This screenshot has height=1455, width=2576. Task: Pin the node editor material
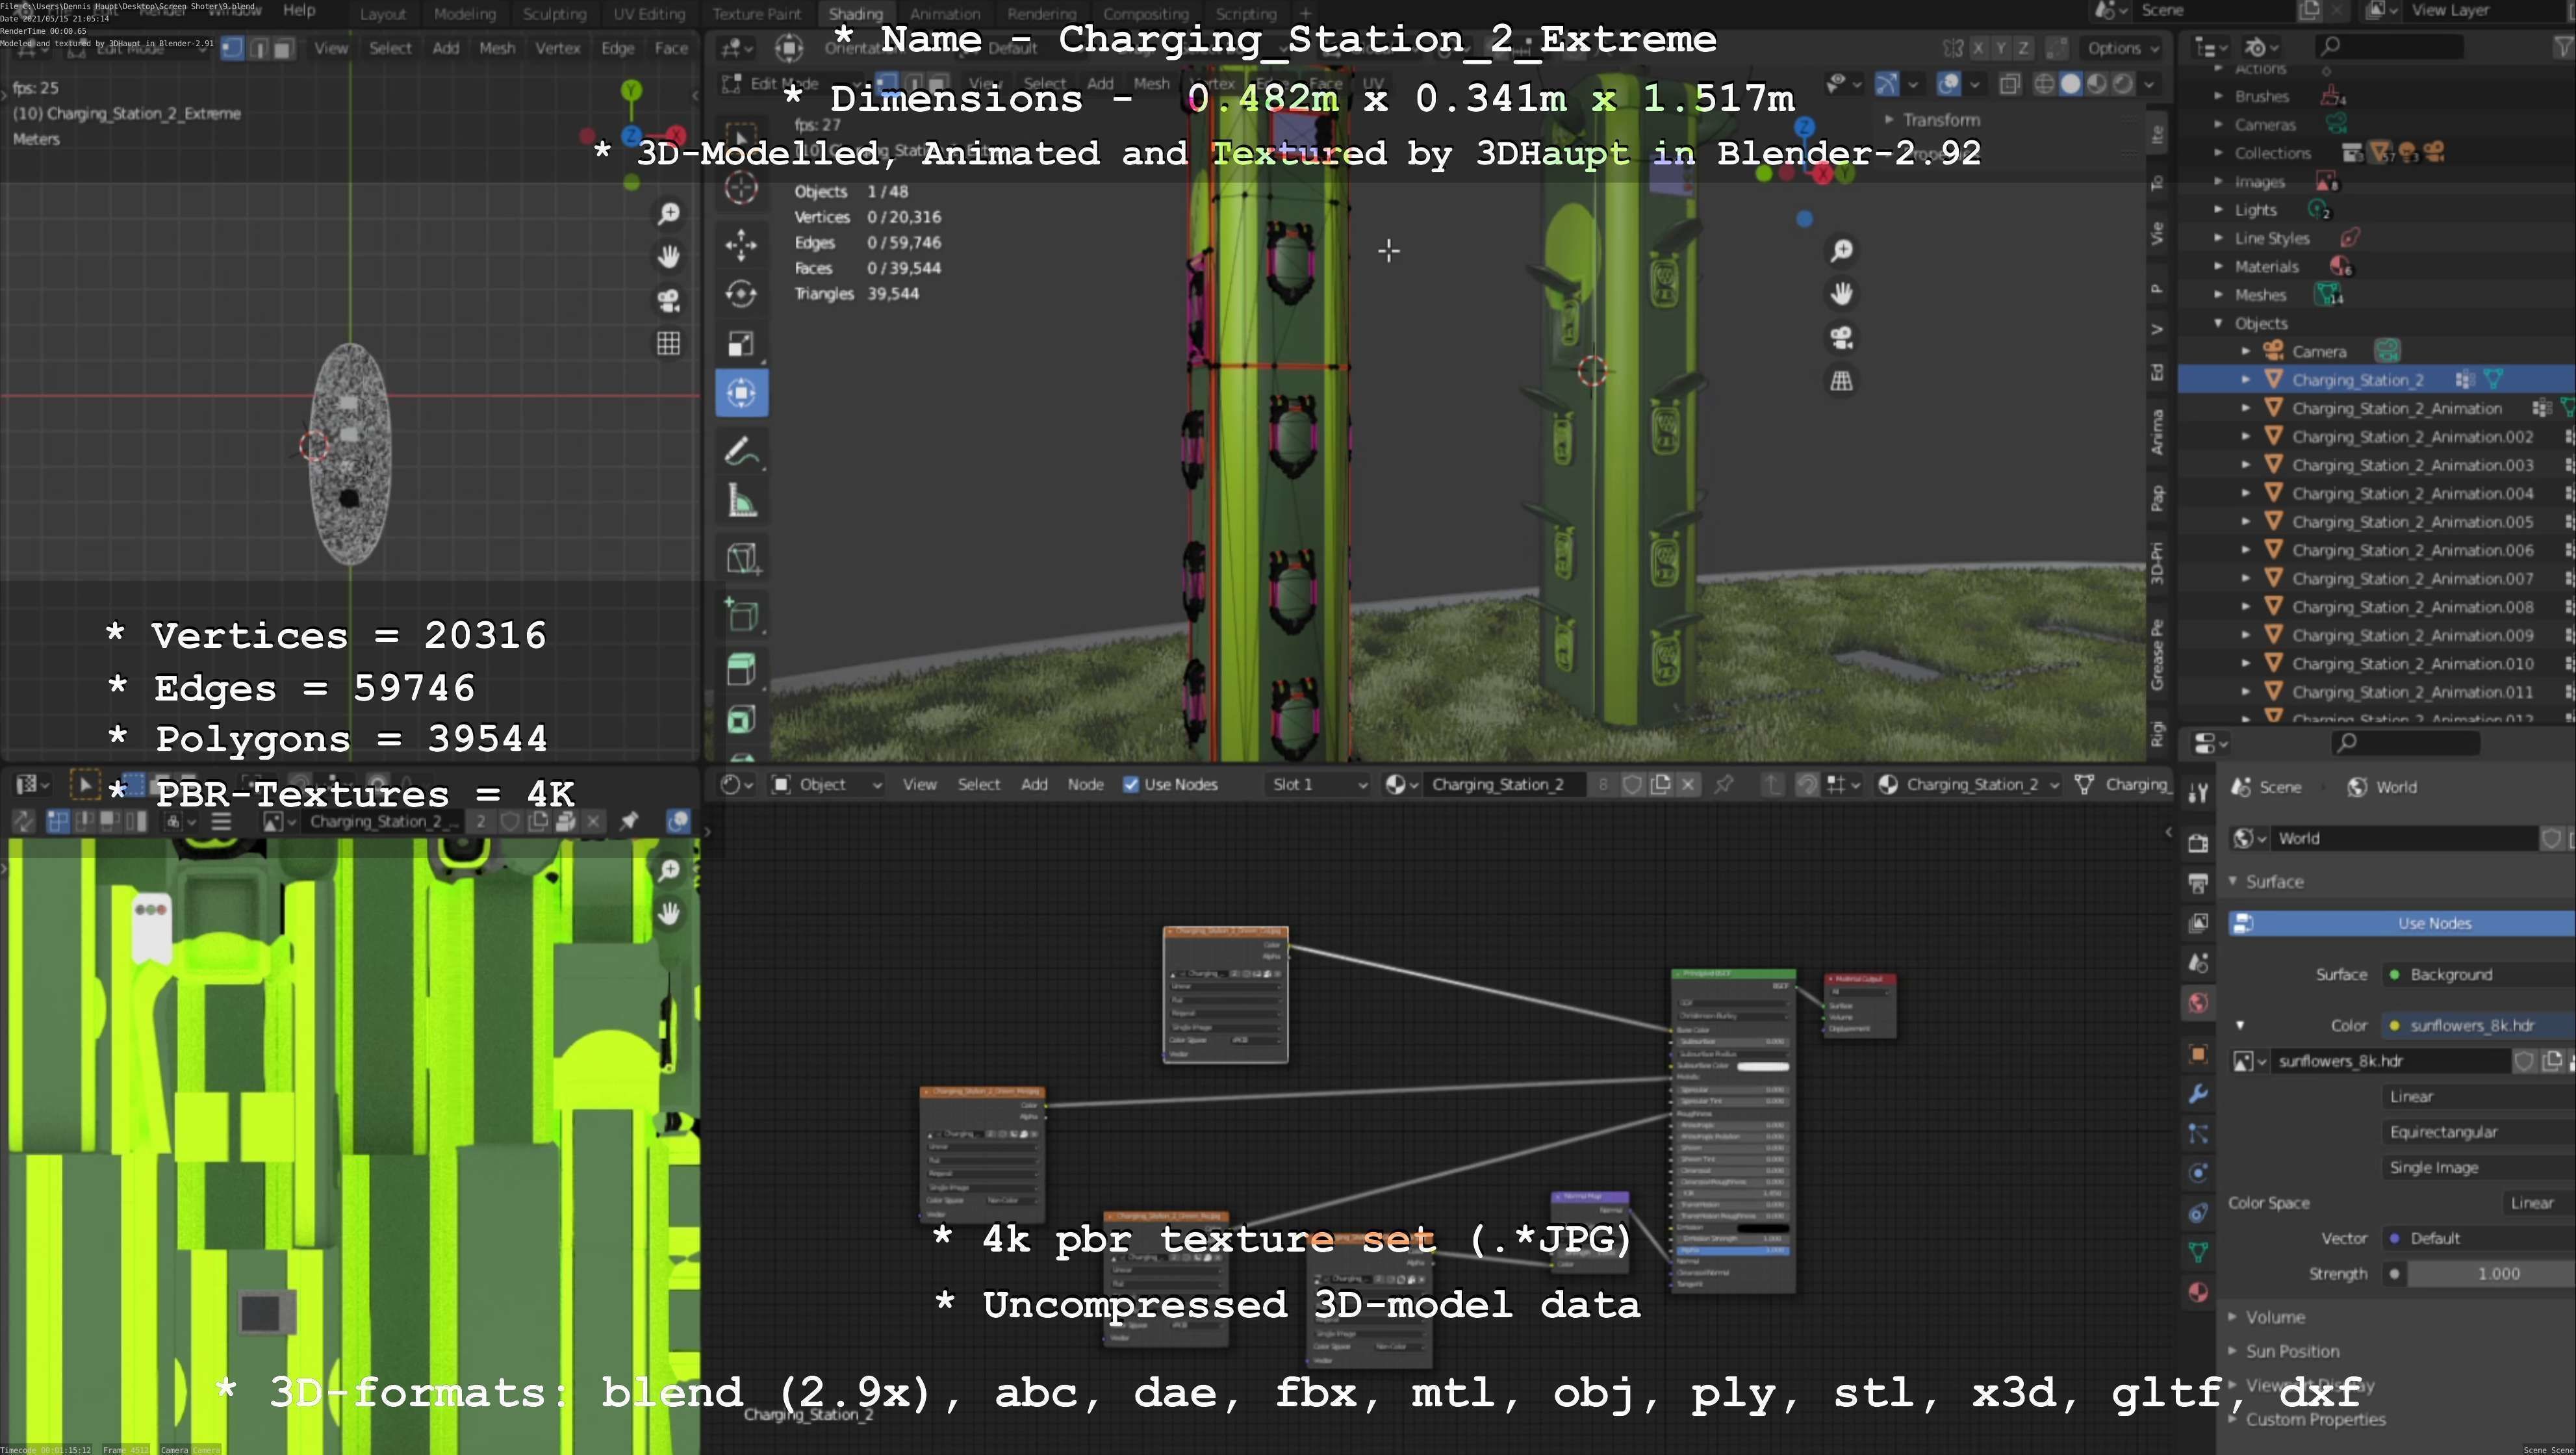click(x=1723, y=785)
